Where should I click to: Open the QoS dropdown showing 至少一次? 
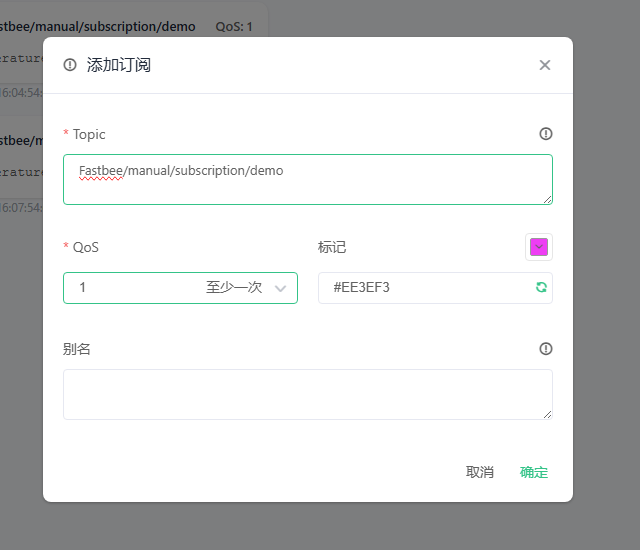180,288
